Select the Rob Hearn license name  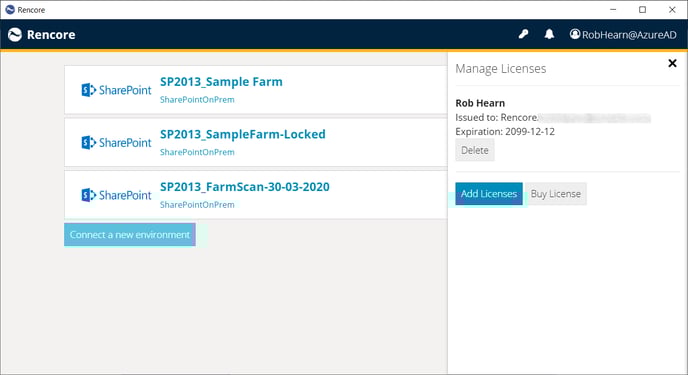[x=480, y=103]
